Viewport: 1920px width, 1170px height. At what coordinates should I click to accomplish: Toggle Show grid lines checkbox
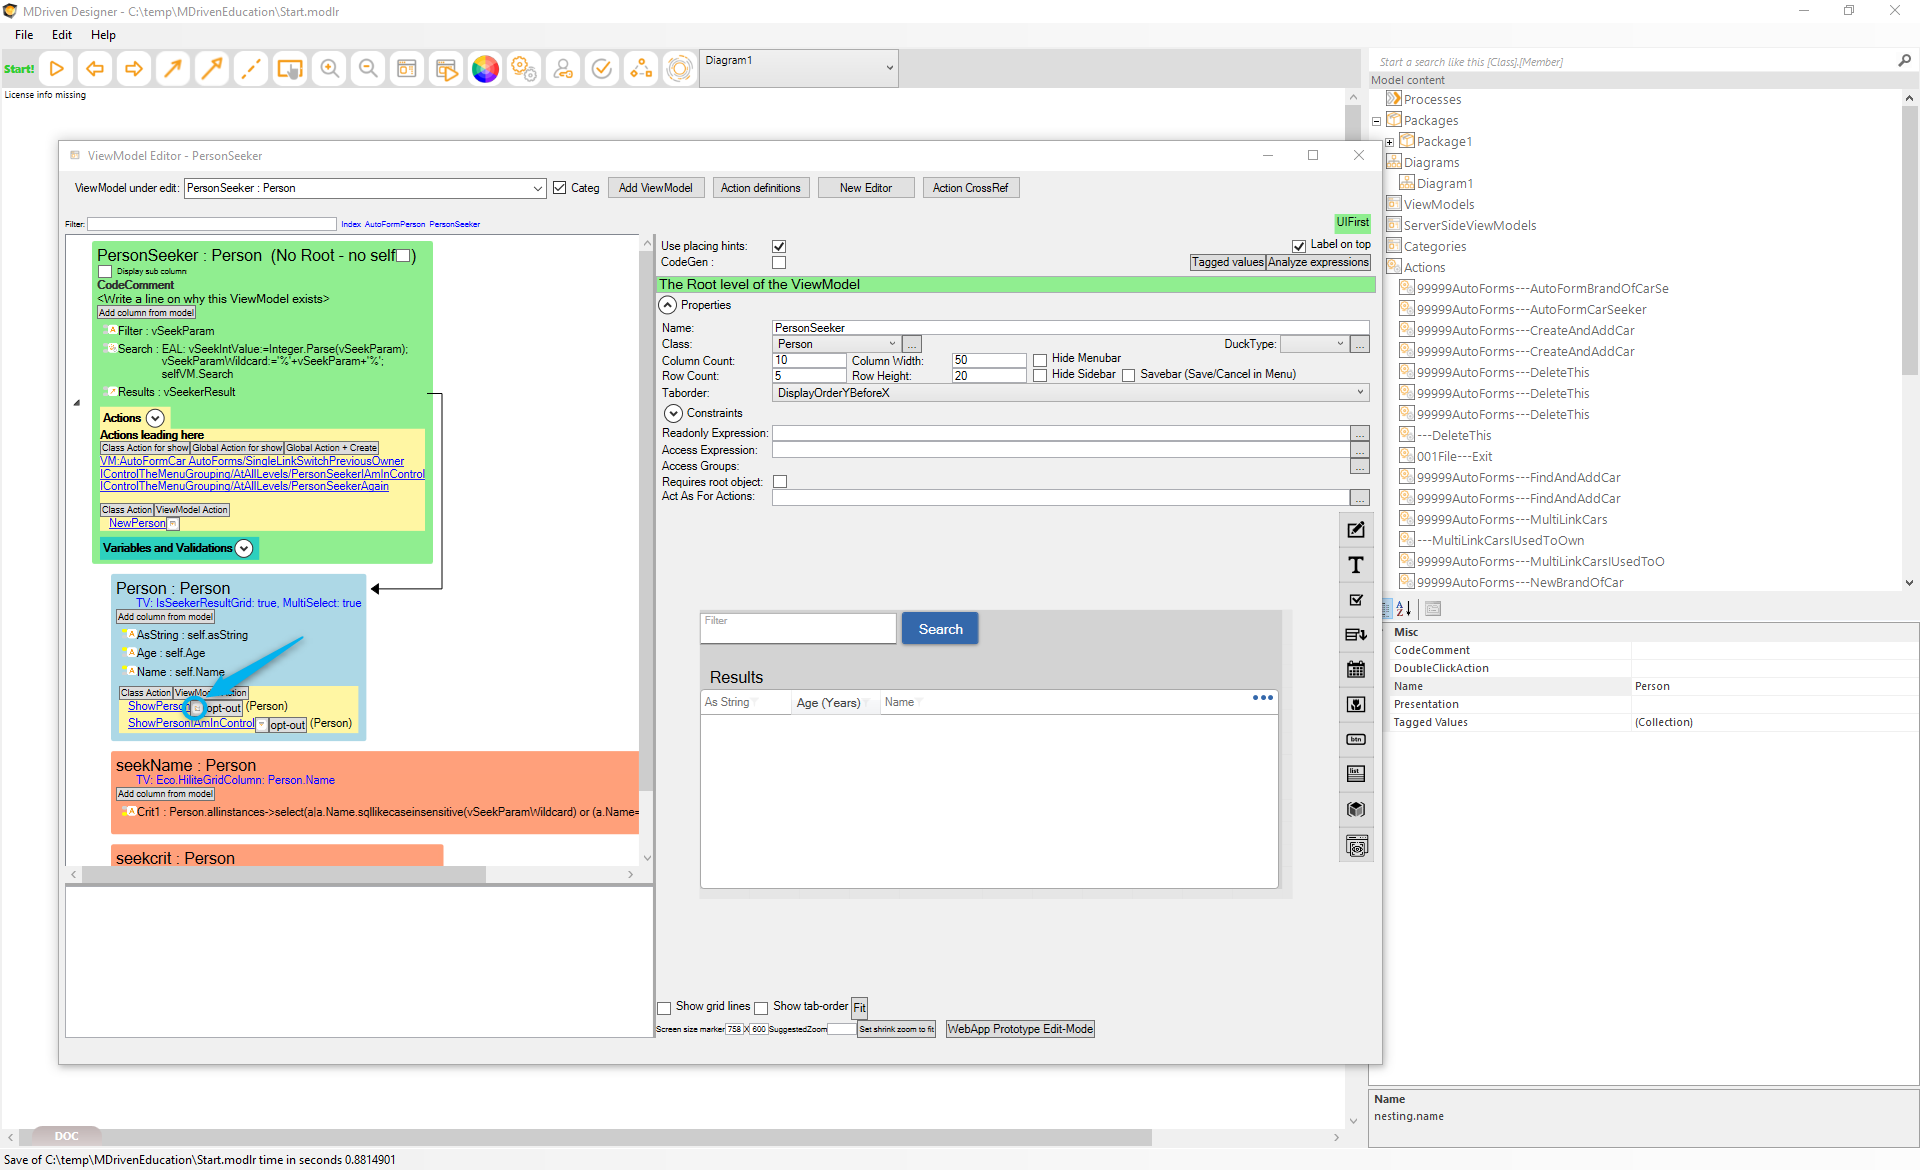[664, 1008]
